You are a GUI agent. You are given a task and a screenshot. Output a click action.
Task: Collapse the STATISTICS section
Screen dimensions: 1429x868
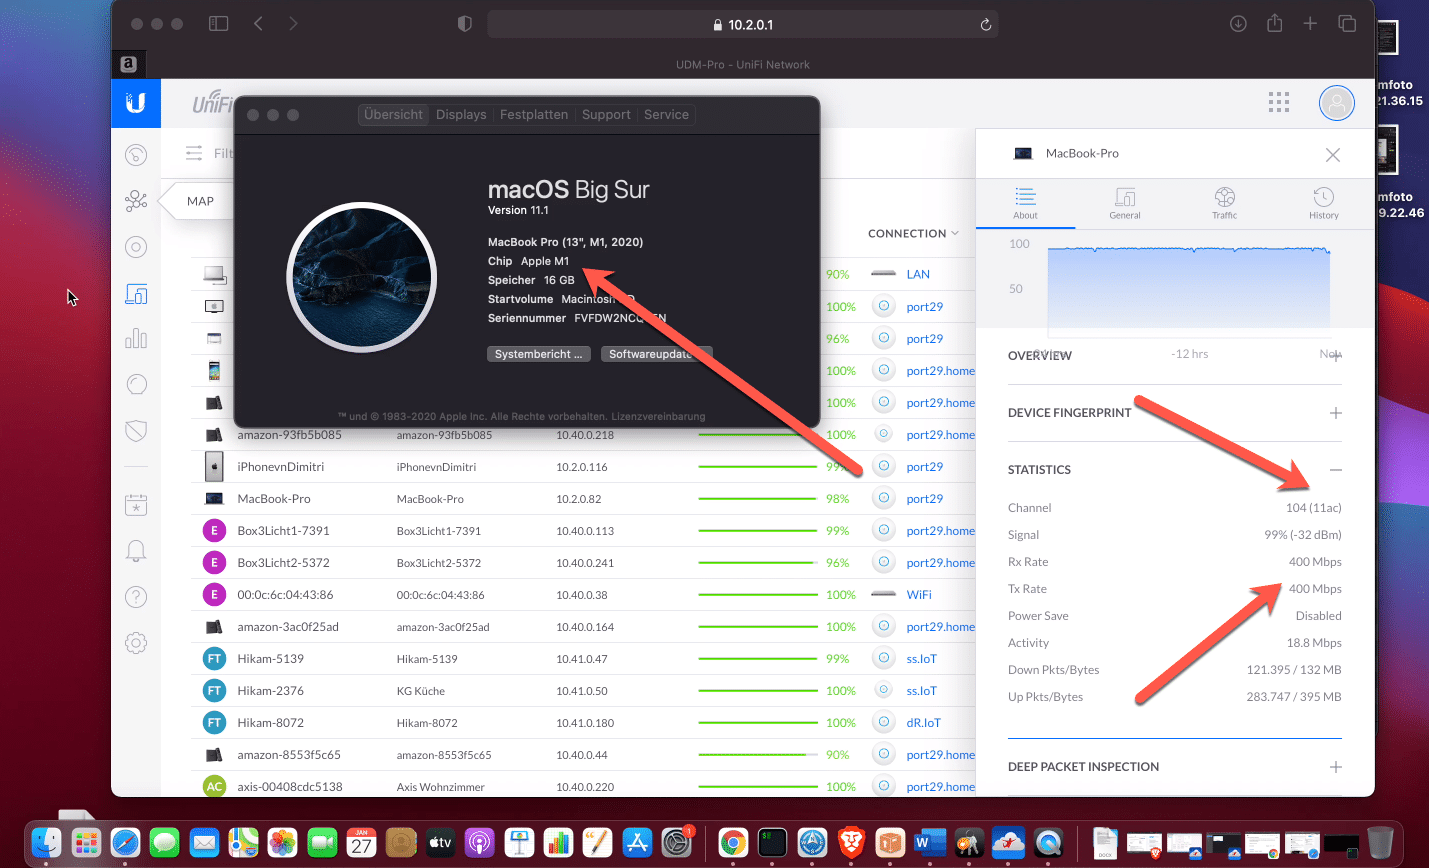[x=1336, y=470]
